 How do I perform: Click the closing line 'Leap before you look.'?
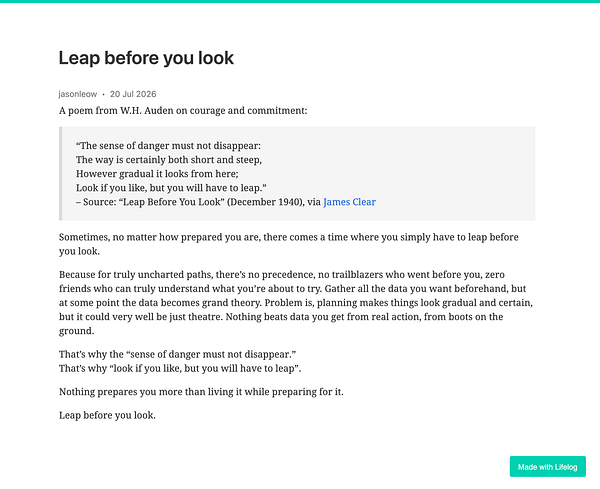107,415
